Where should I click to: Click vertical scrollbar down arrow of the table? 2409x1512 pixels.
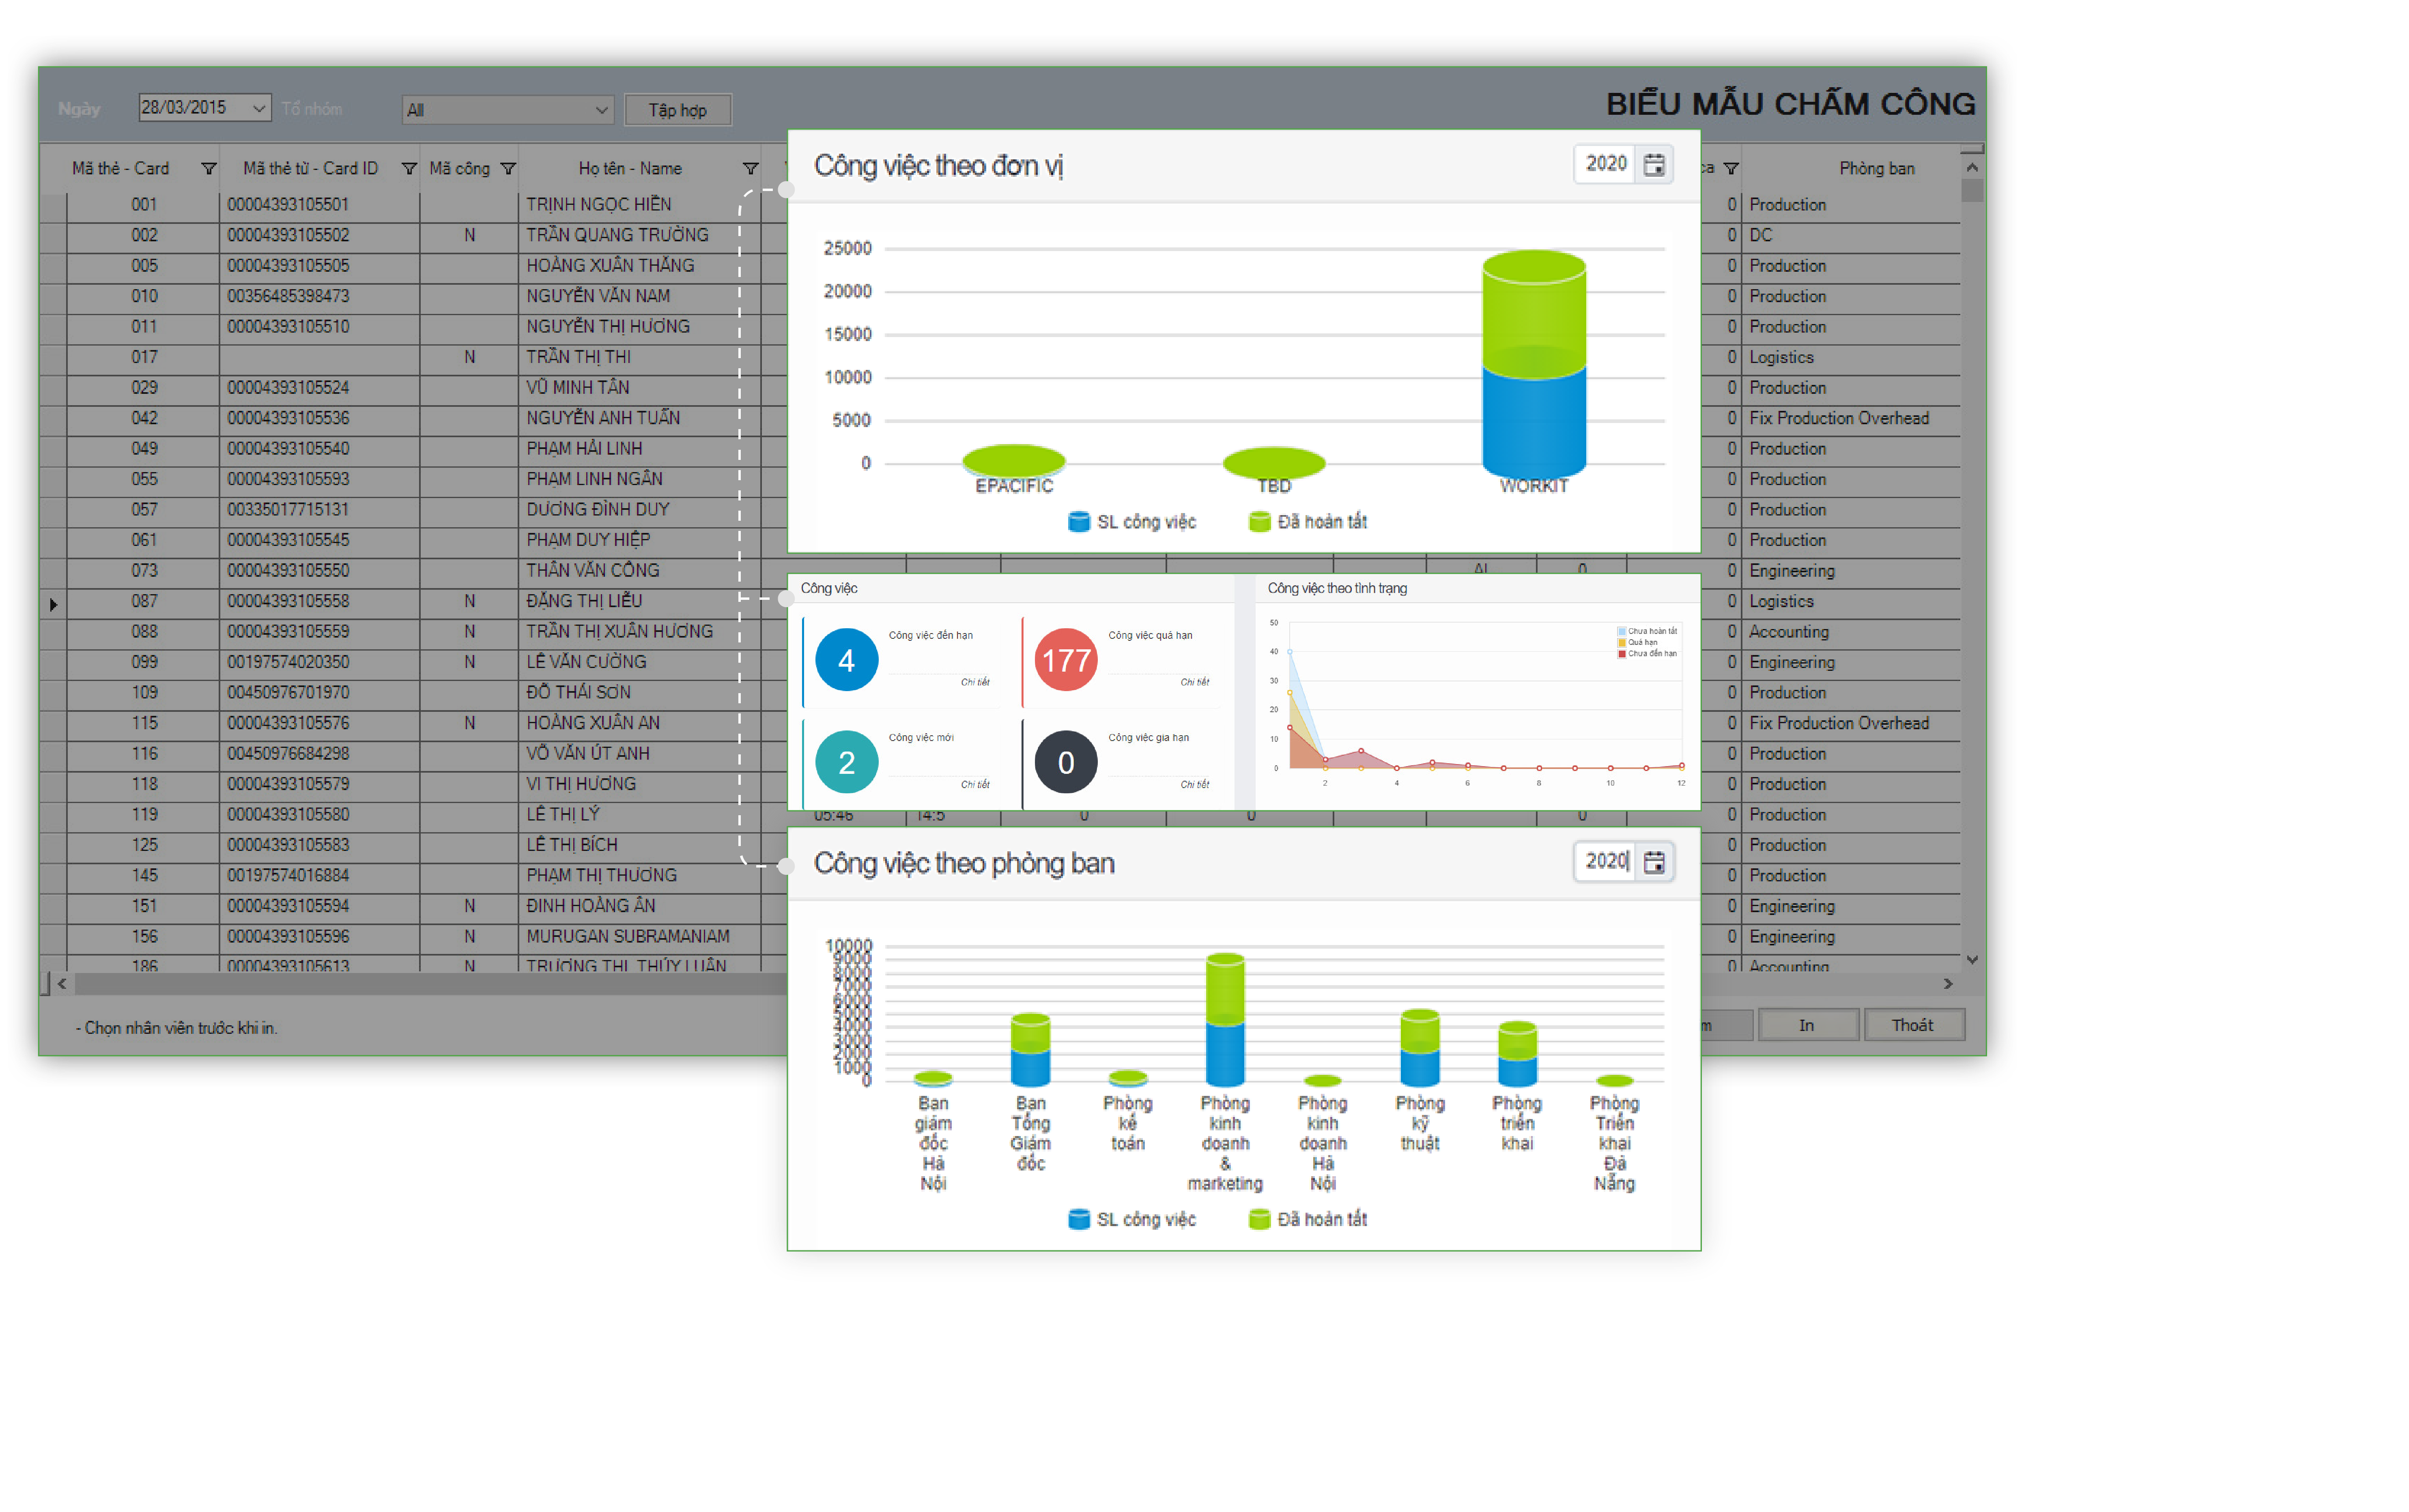[1972, 960]
